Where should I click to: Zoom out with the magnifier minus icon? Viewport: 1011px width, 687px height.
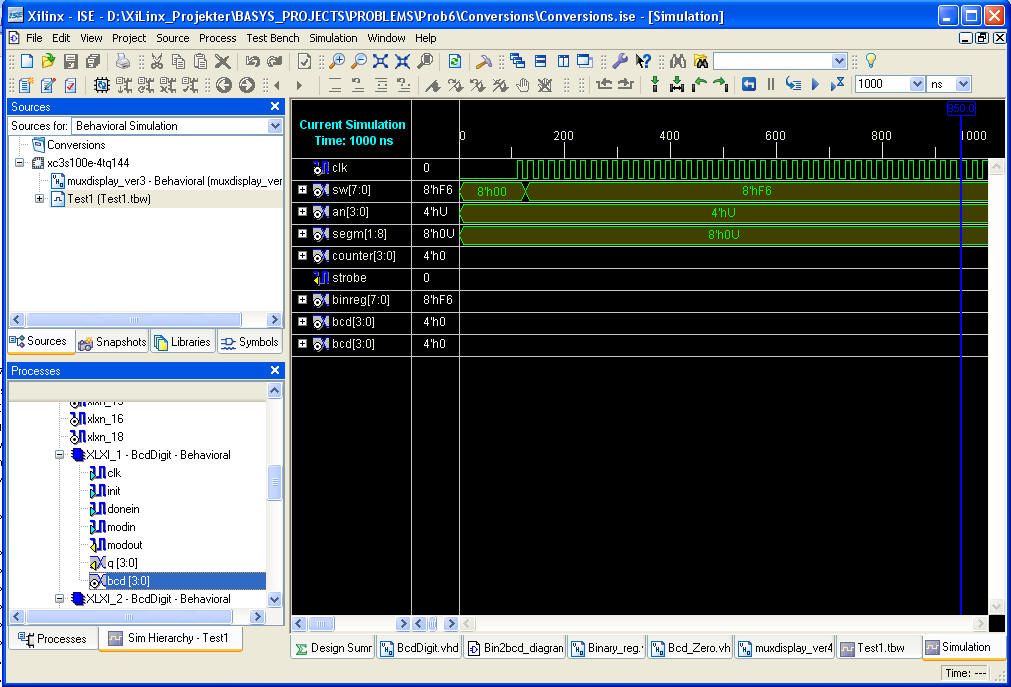click(358, 61)
